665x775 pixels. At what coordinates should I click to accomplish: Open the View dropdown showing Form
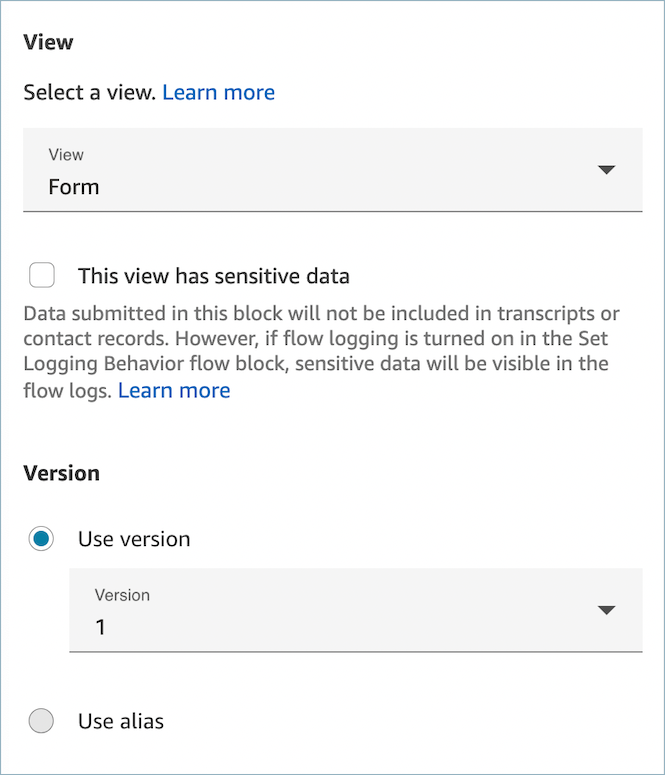pyautogui.click(x=332, y=170)
